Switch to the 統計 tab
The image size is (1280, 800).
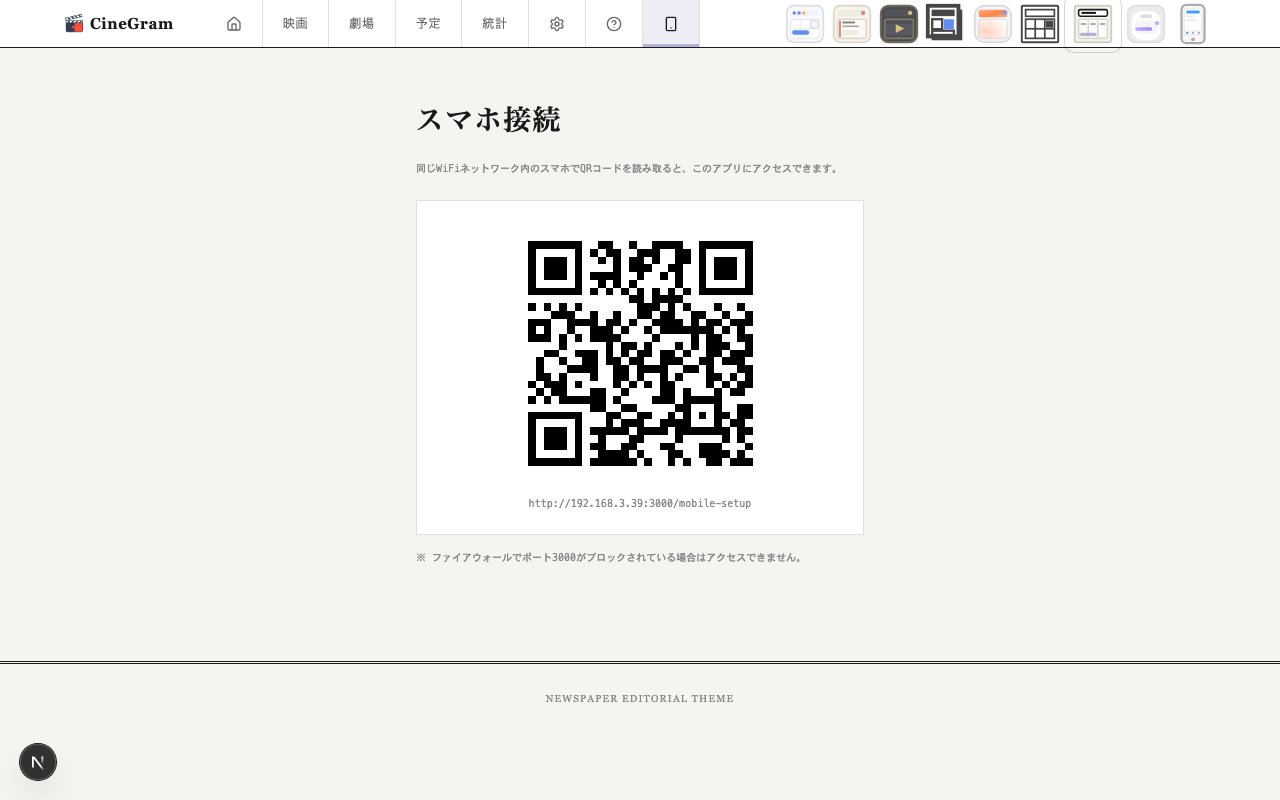494,23
